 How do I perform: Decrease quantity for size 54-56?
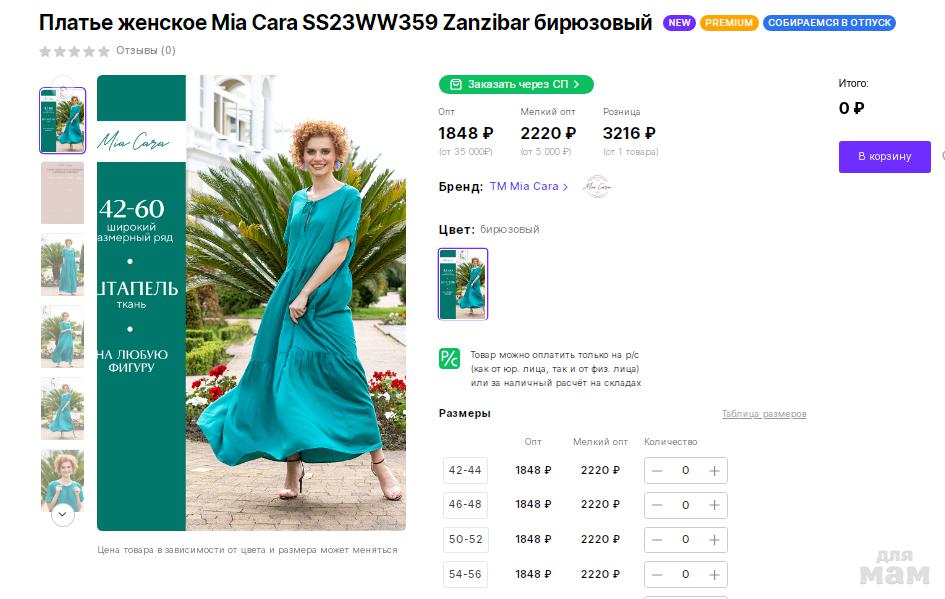click(657, 575)
